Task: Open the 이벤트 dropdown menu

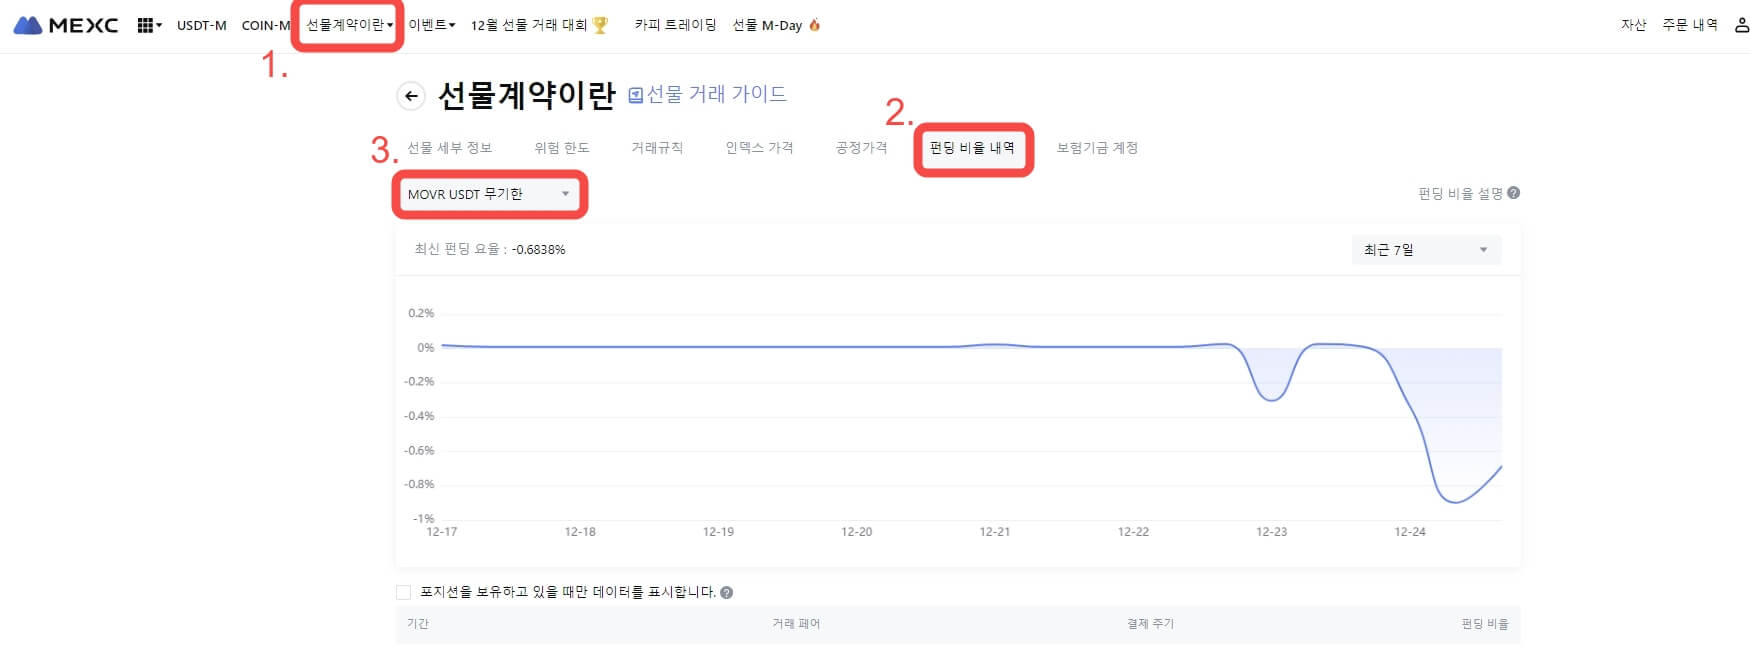Action: coord(431,25)
